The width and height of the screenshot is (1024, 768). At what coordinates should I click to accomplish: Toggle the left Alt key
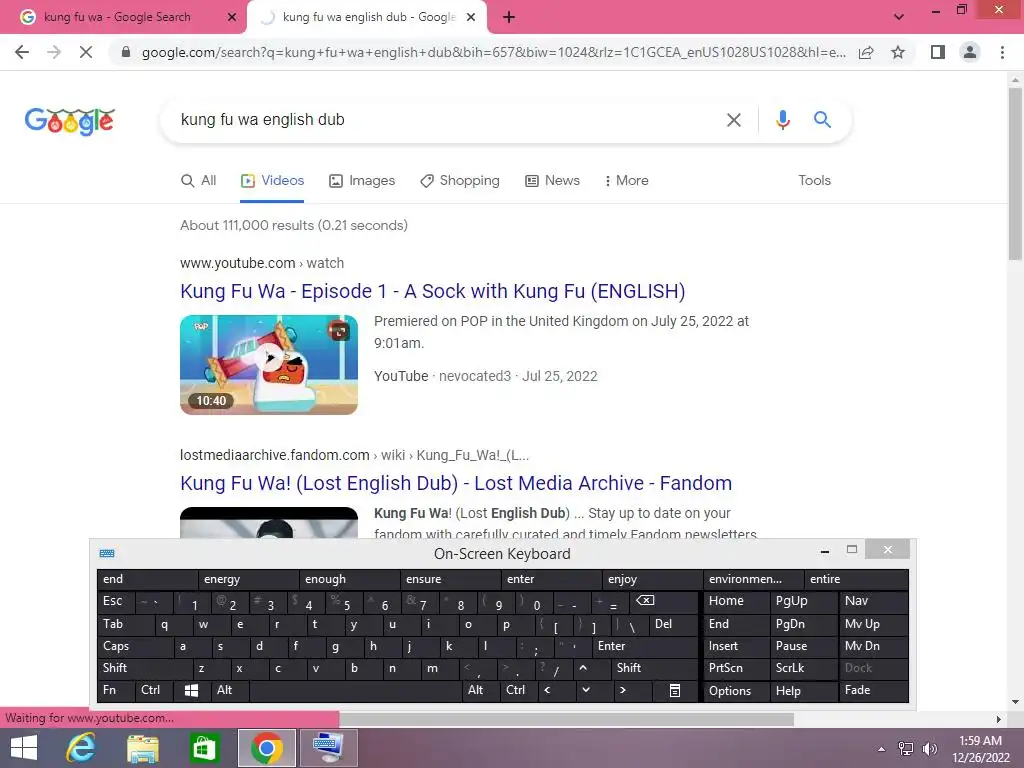pyautogui.click(x=230, y=690)
